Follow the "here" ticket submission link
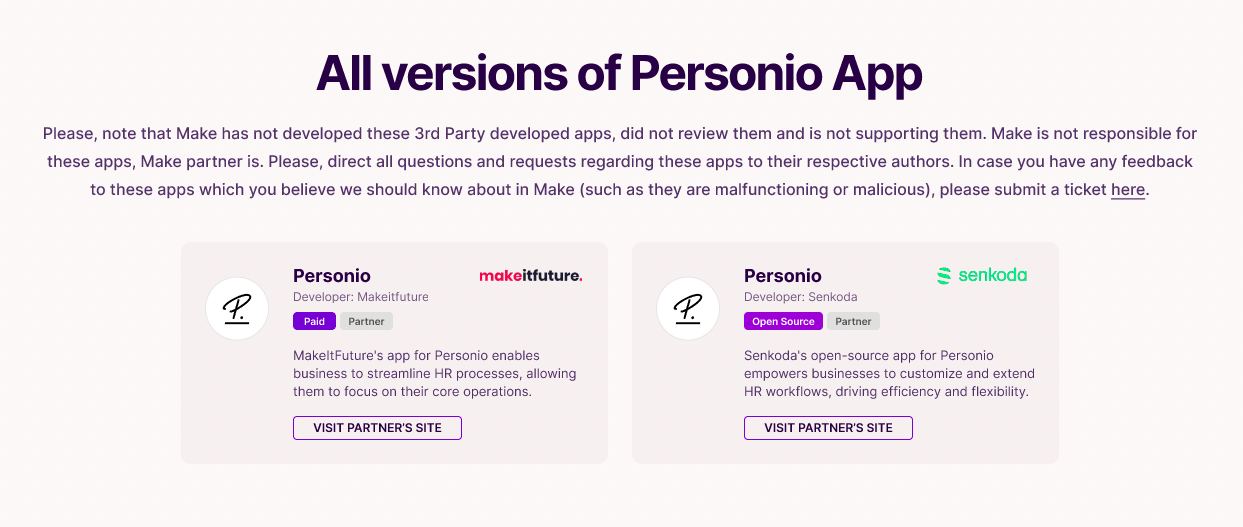 [x=1128, y=190]
